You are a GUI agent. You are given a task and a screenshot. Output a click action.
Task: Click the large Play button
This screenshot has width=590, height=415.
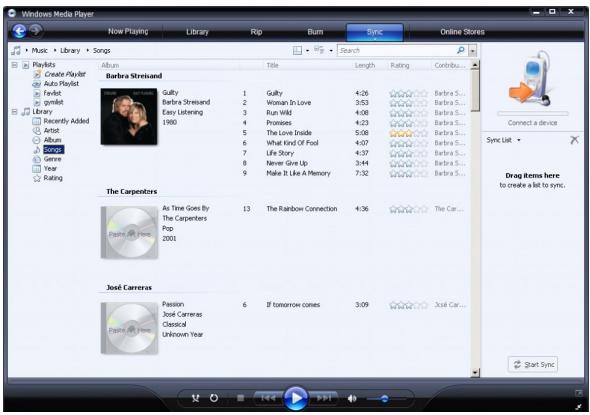[295, 398]
